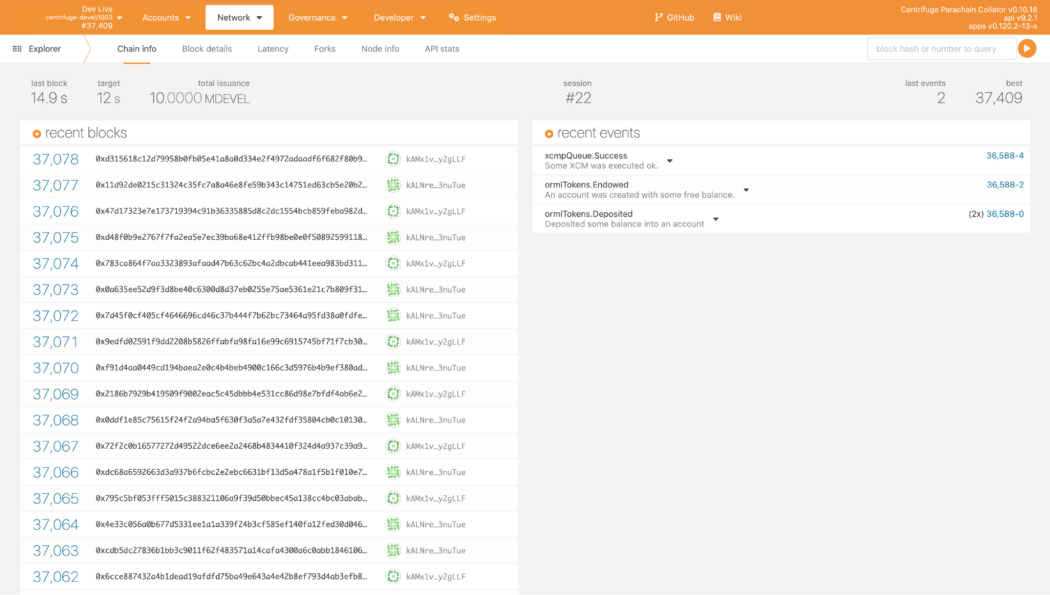
Task: Expand the ormlTokens.Endowed event details
Action: (x=746, y=190)
